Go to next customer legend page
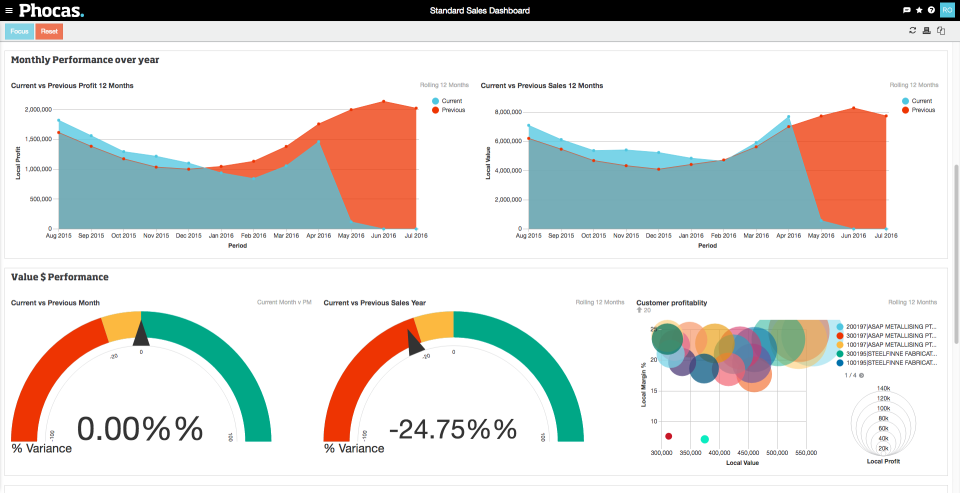960x493 pixels. [861, 375]
